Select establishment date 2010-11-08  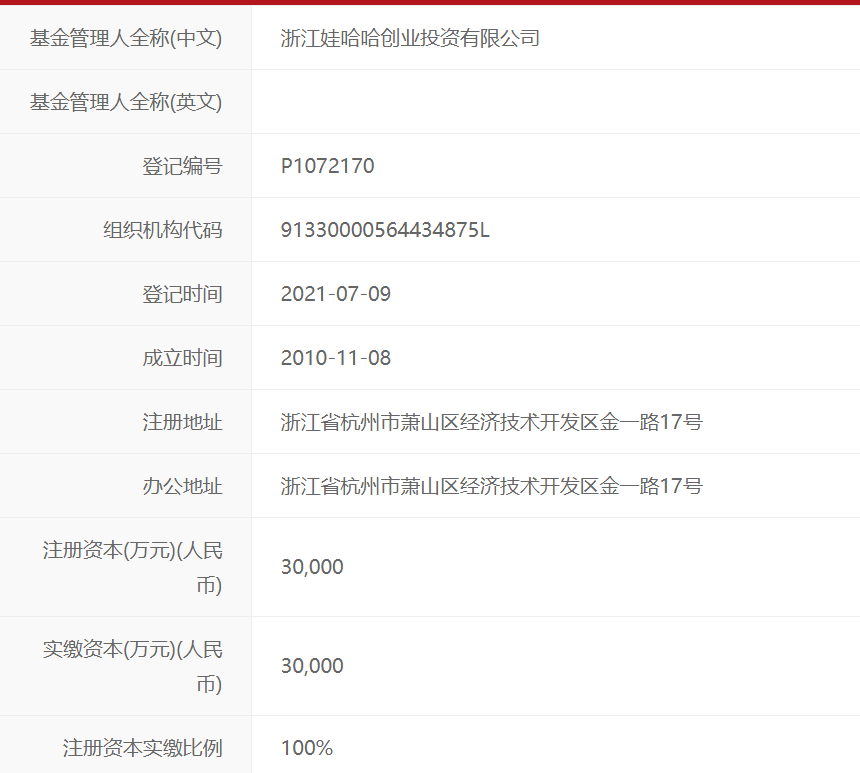click(x=336, y=358)
